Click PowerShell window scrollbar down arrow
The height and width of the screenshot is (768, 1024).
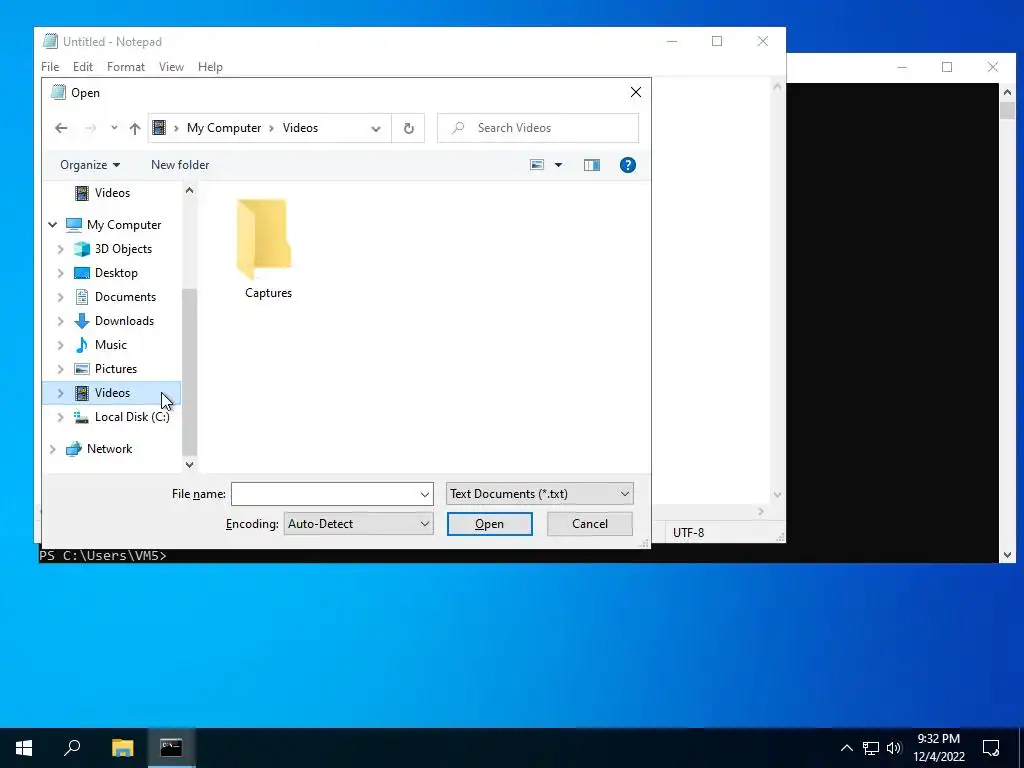1007,555
